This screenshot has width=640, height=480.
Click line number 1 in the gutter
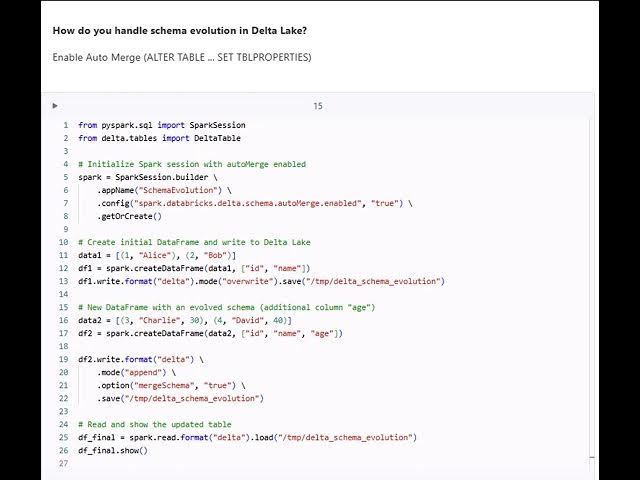66,125
